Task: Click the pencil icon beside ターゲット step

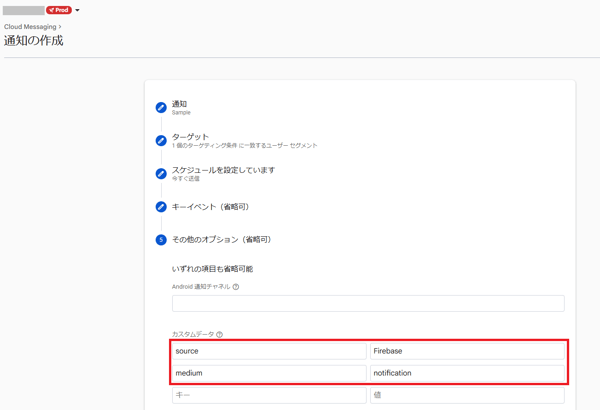Action: coord(161,141)
